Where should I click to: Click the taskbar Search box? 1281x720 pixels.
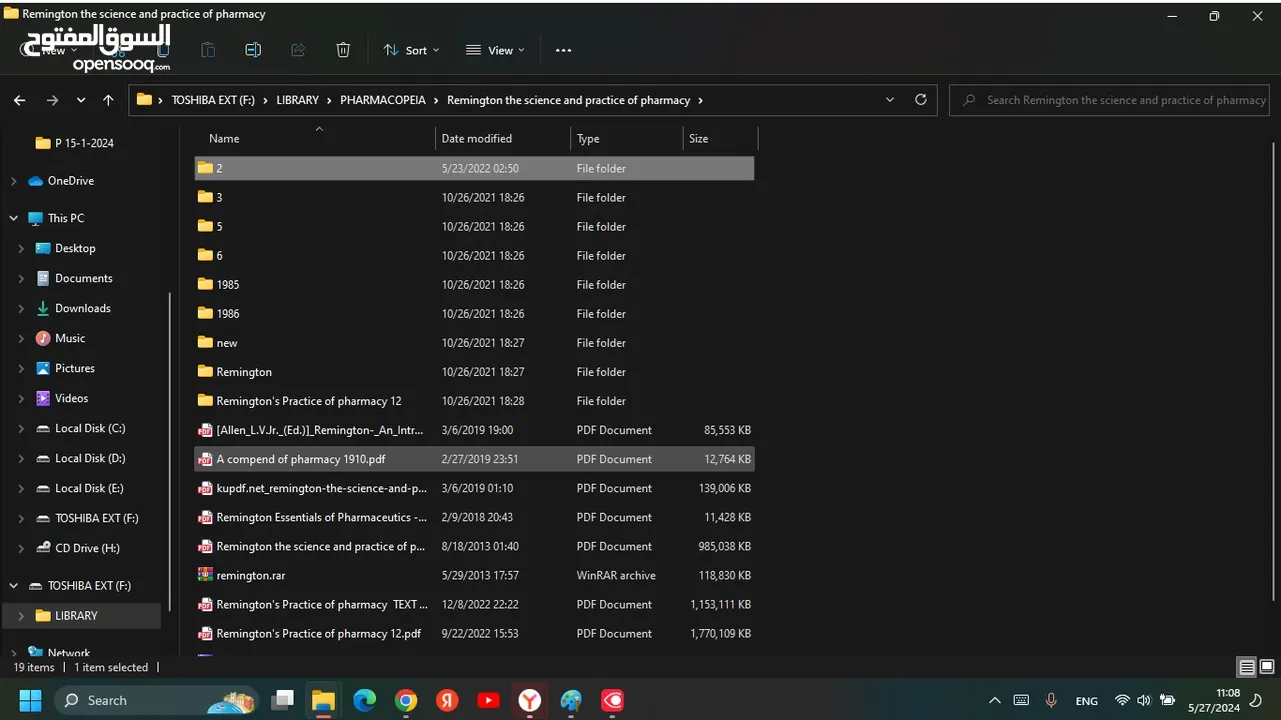(157, 700)
